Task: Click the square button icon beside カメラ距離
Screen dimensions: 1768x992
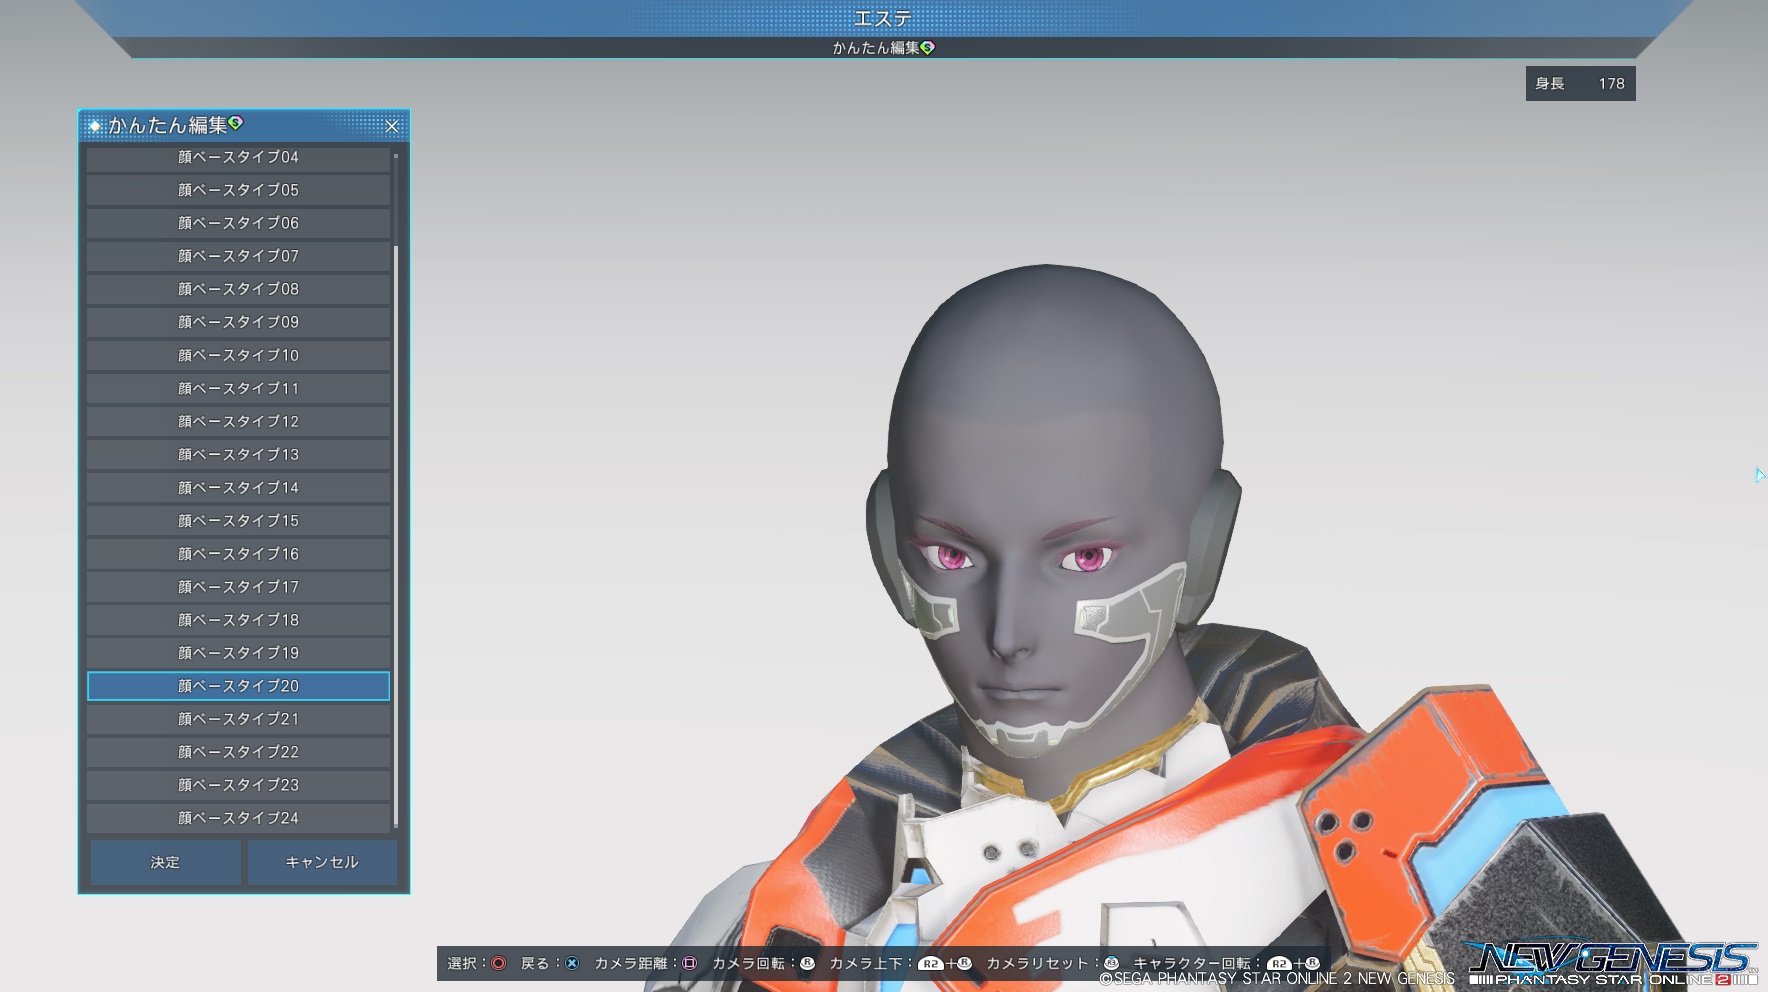Action: tap(689, 963)
